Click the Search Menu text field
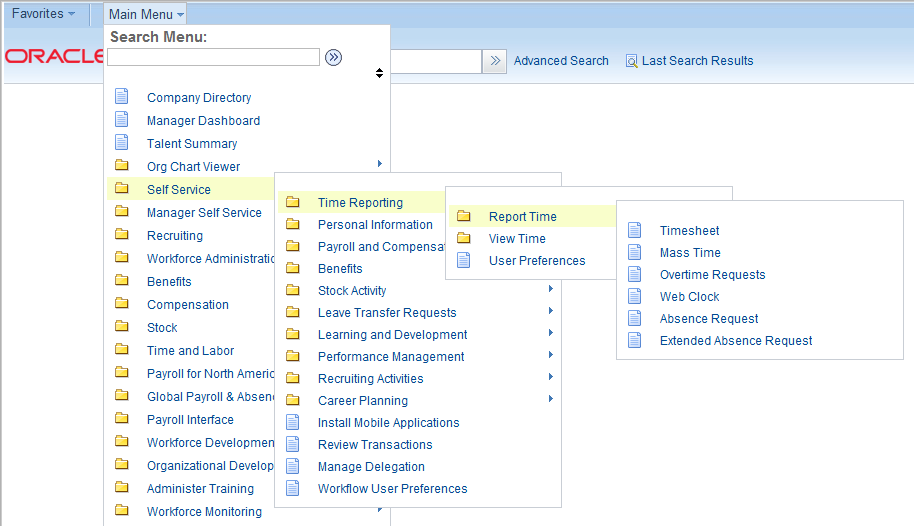 tap(213, 57)
